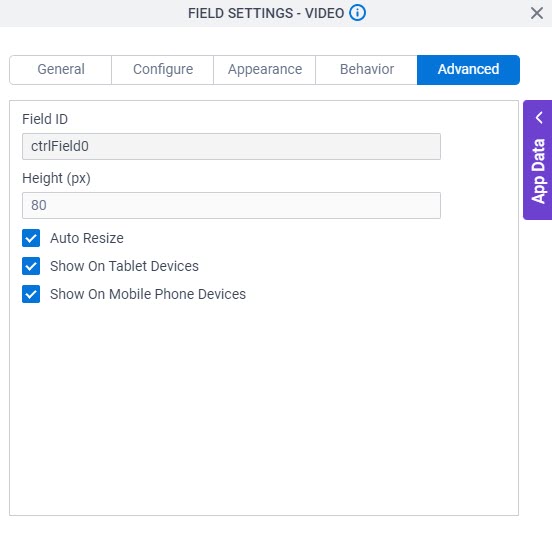552x540 pixels.
Task: Click the Show On Tablet Devices label
Action: tap(124, 266)
